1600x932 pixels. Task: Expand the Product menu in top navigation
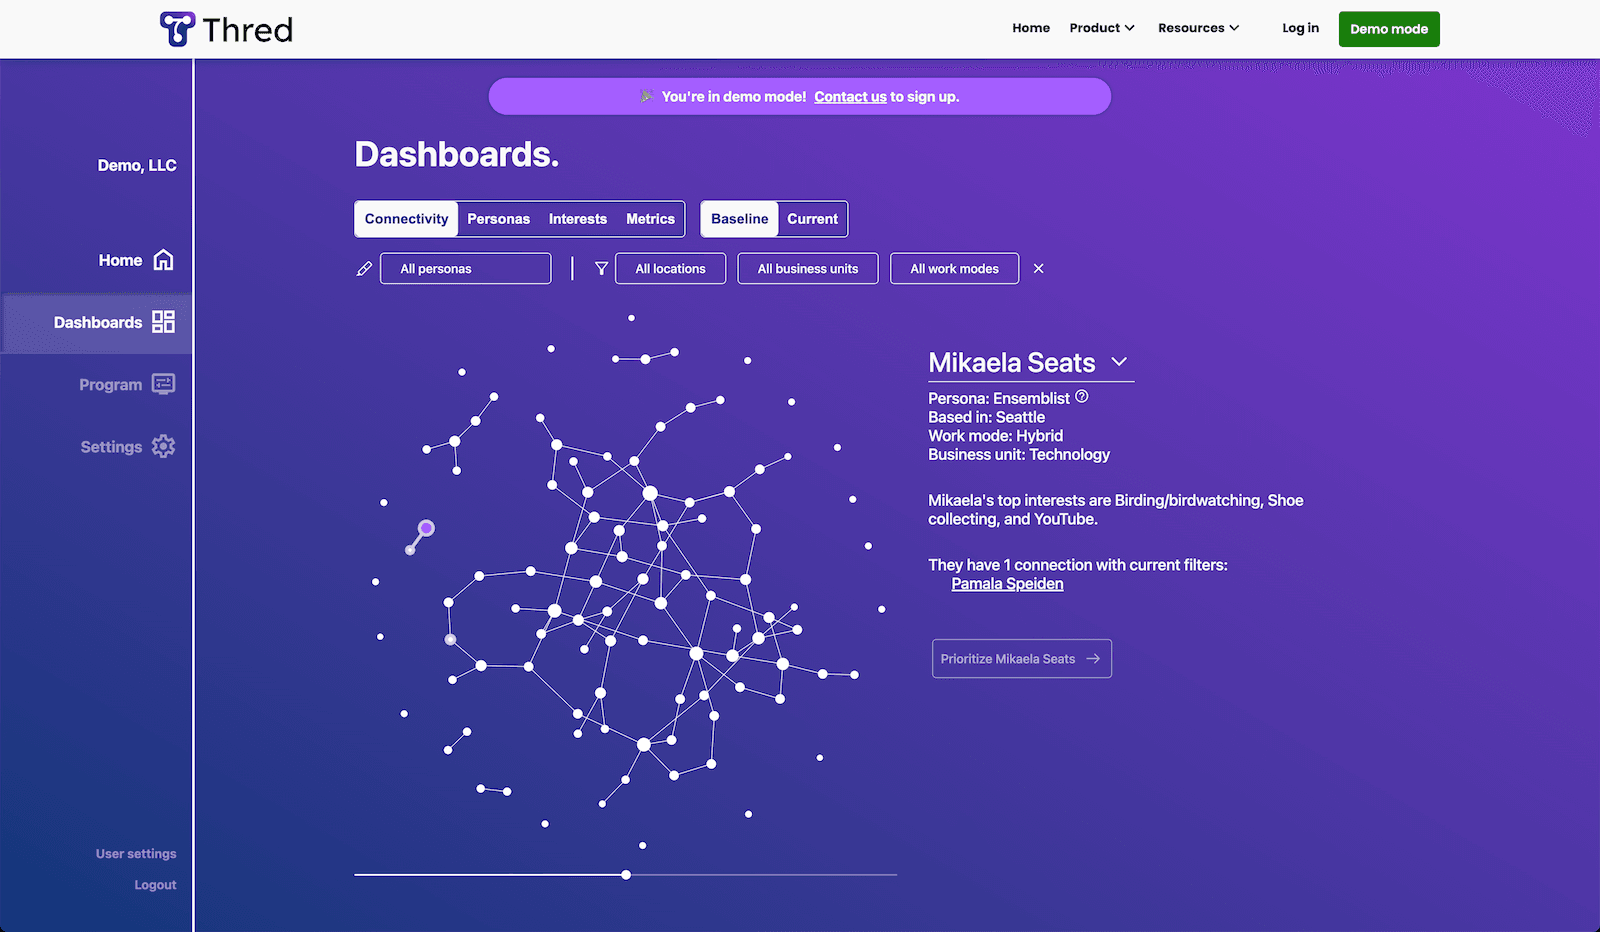1101,28
